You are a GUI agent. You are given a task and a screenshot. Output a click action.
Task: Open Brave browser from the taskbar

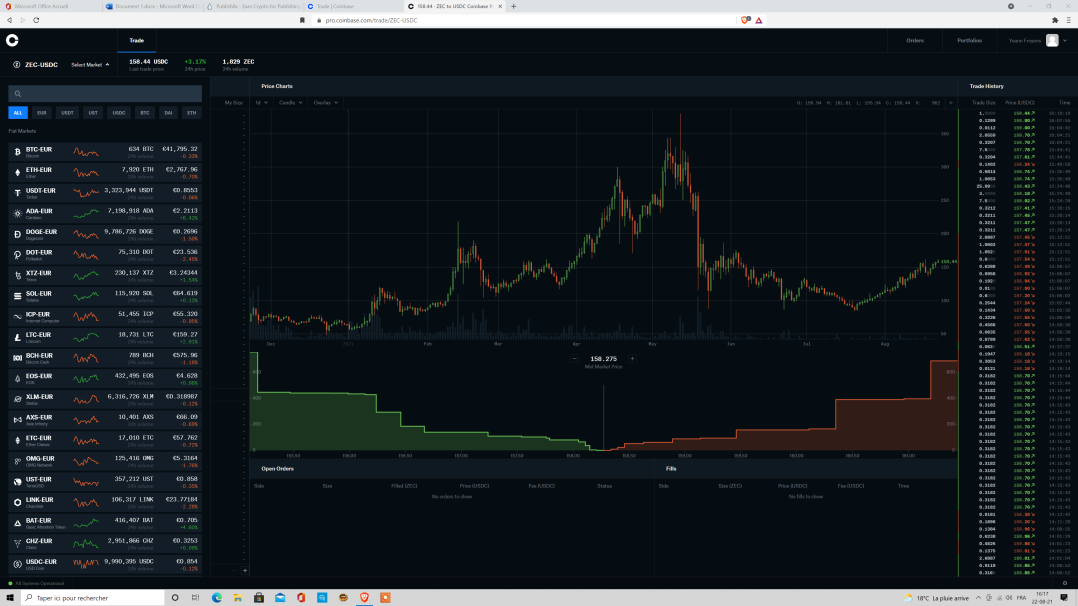(x=364, y=597)
